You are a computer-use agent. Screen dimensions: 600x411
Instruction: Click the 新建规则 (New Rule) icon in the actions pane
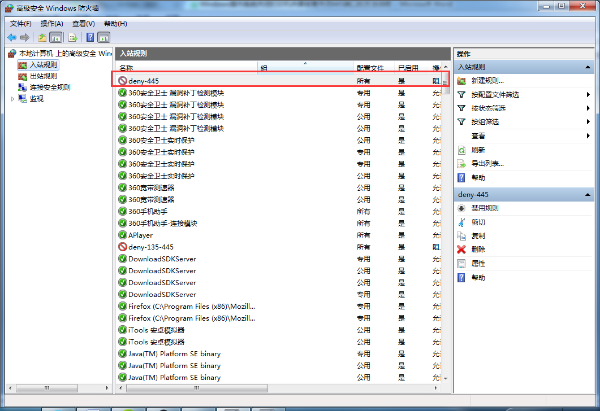click(x=461, y=81)
